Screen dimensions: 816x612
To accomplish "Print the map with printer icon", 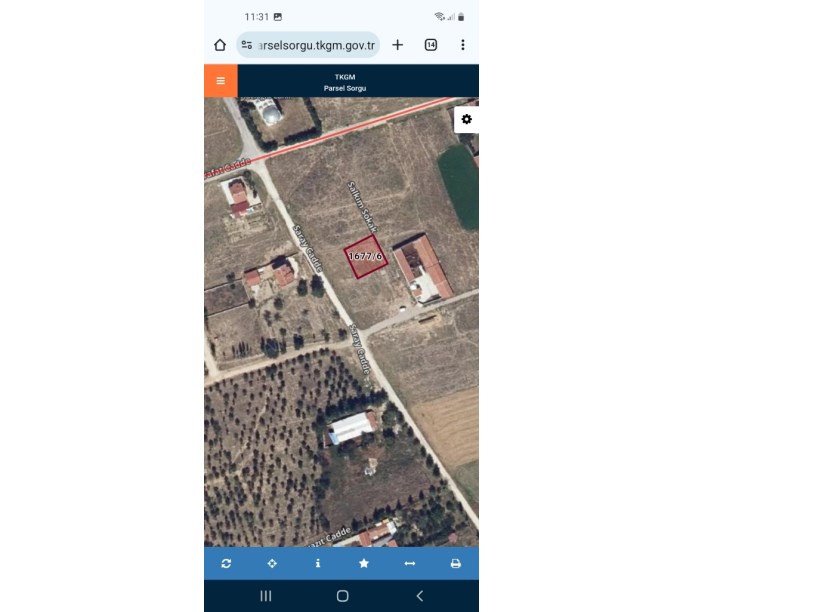I will [x=455, y=564].
